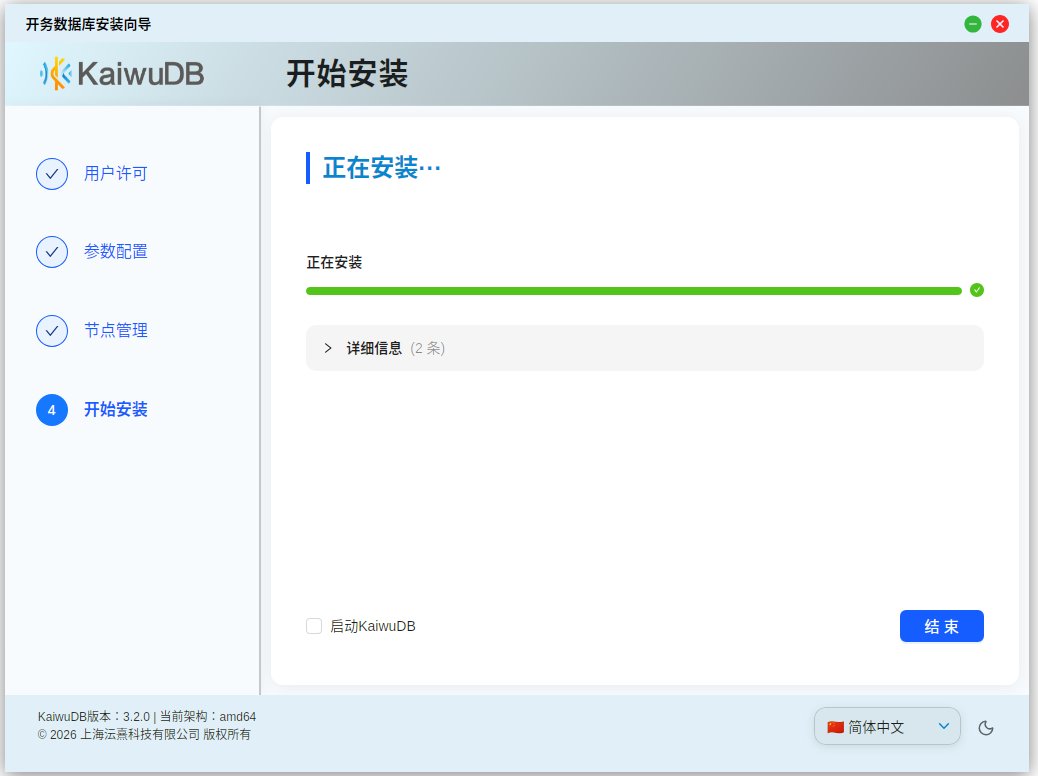This screenshot has height=776, width=1038.
Task: Click the copyright 上海沄熹科技有限公司 text
Action: click(x=144, y=735)
